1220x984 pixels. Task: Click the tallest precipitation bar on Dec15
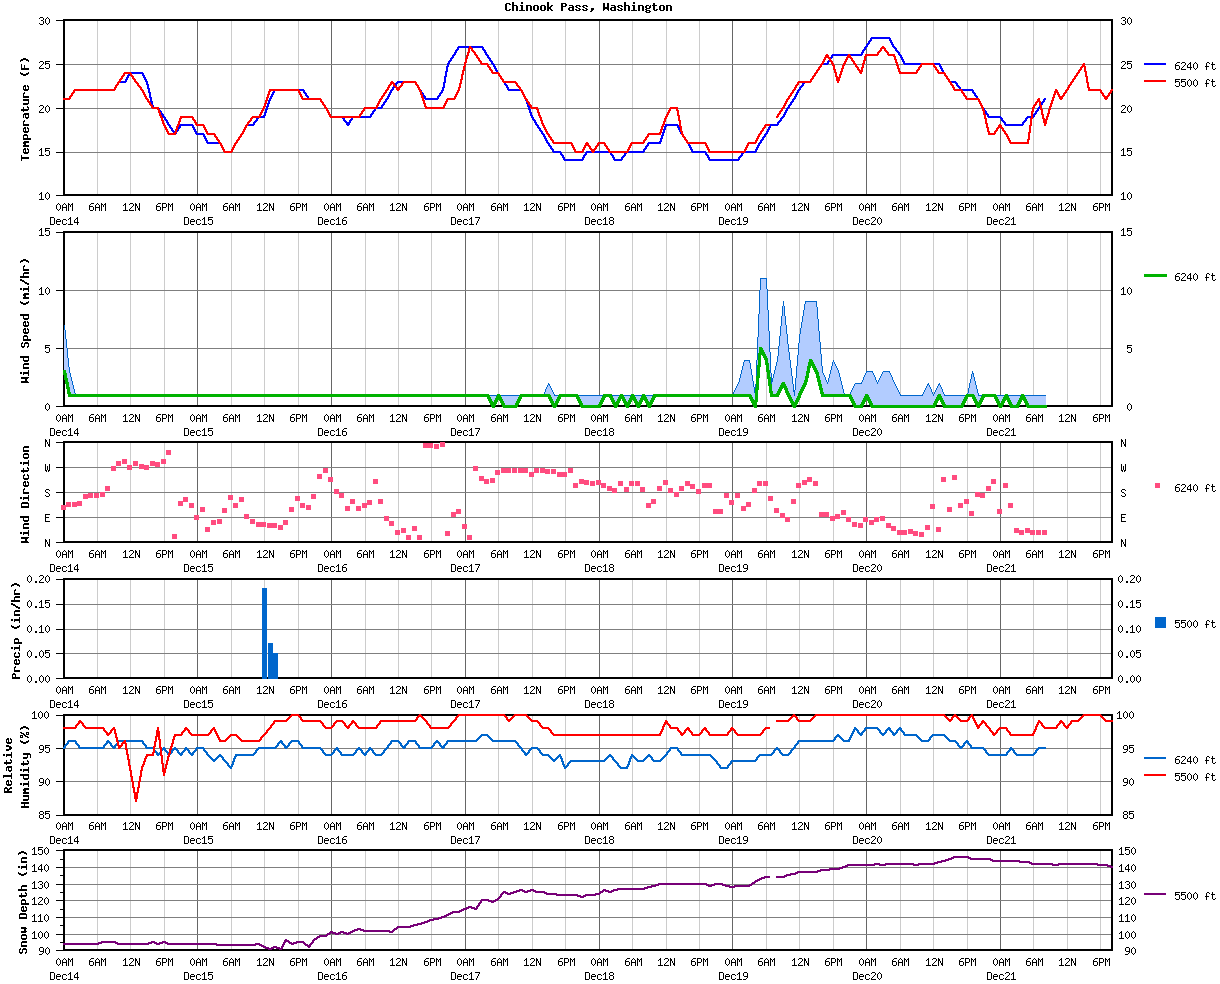[265, 633]
